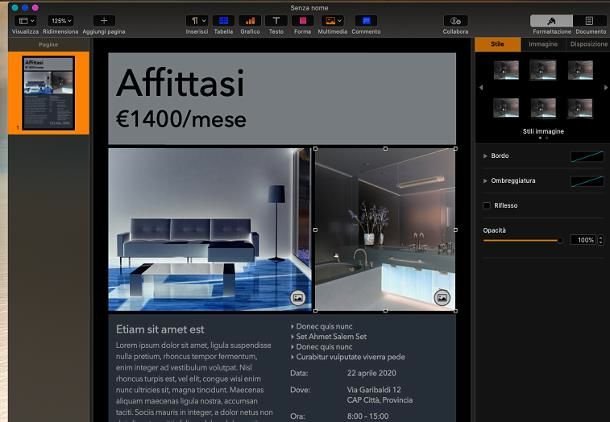The height and width of the screenshot is (422, 610).
Task: Insert a shape with Forma icon
Action: tap(302, 21)
